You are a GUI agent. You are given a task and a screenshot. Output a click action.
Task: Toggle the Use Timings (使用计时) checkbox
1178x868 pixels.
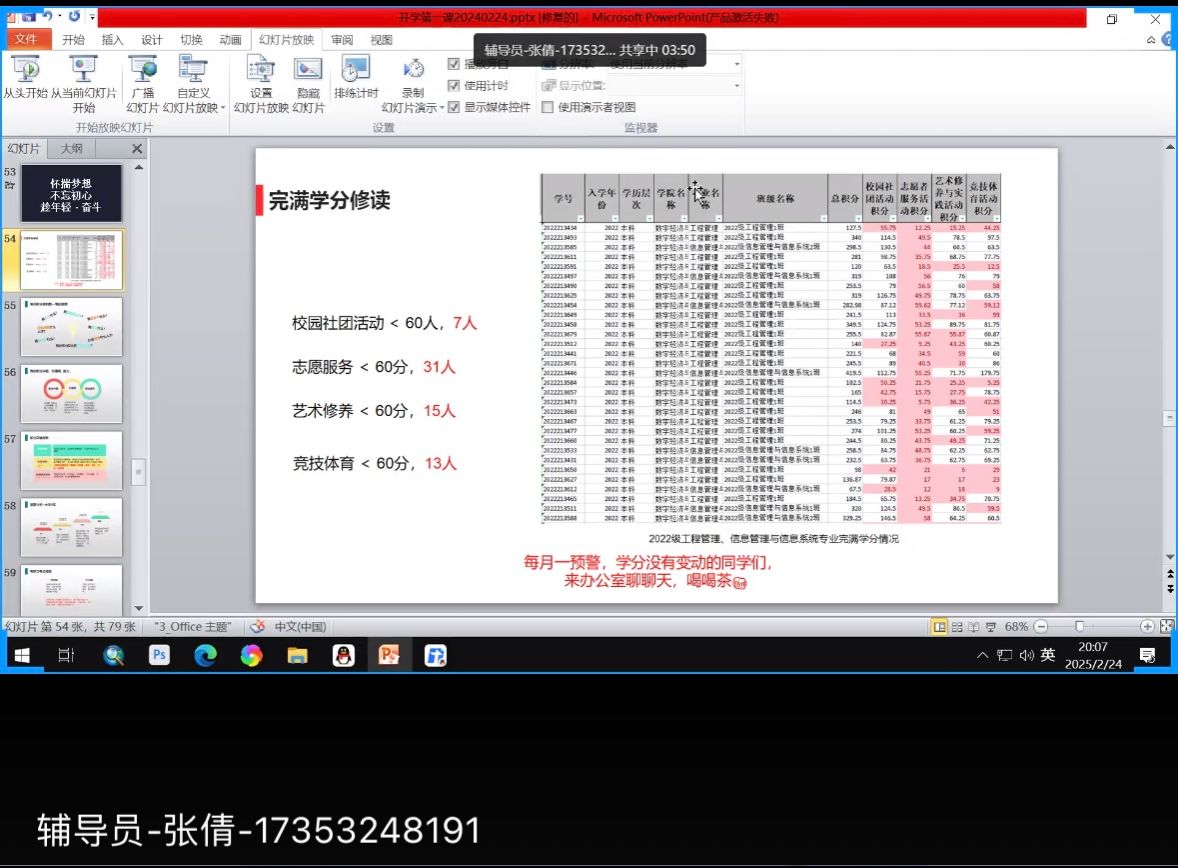click(454, 86)
